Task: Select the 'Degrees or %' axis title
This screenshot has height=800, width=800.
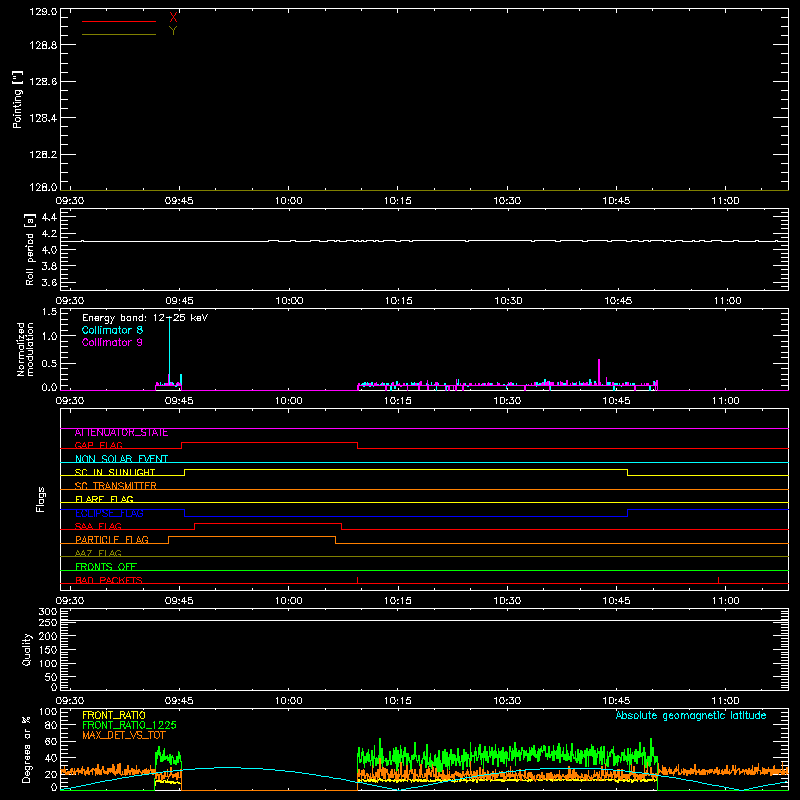Action: point(27,749)
